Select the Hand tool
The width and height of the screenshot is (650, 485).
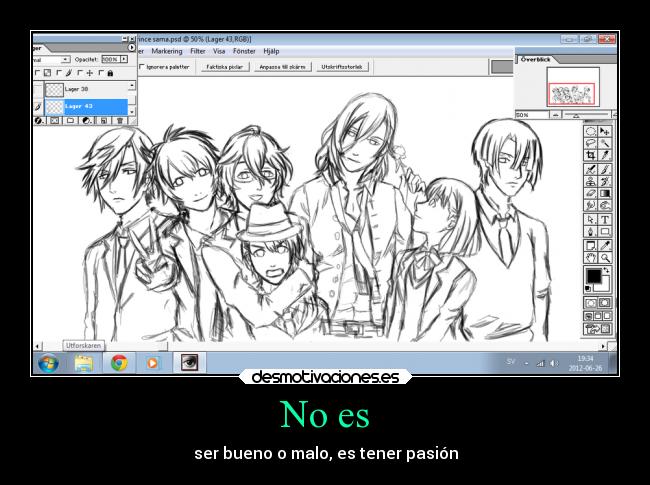click(x=590, y=258)
